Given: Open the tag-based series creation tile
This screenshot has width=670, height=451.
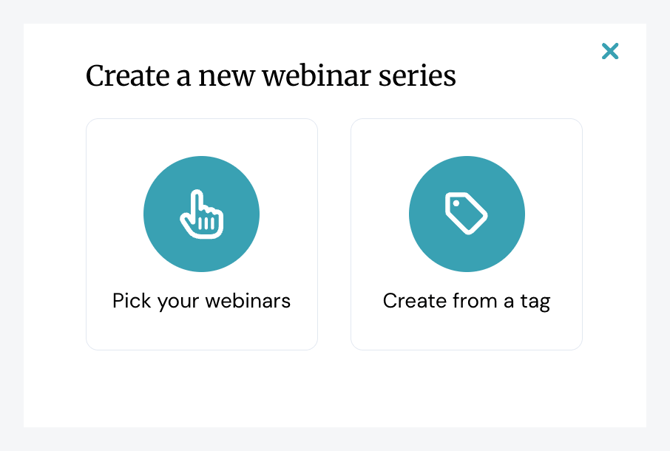Looking at the screenshot, I should pos(466,234).
